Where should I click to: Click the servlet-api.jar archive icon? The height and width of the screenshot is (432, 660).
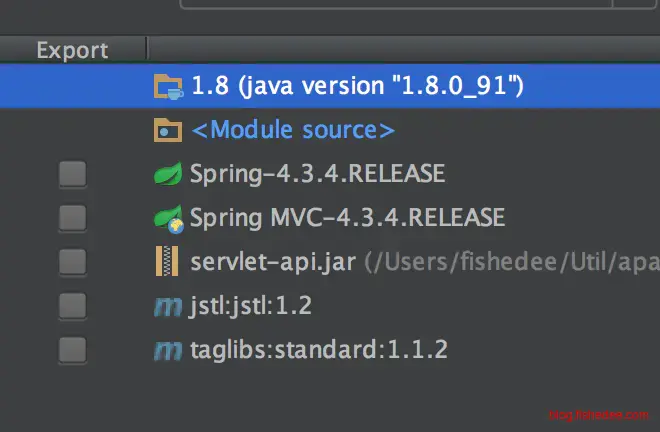(x=167, y=261)
